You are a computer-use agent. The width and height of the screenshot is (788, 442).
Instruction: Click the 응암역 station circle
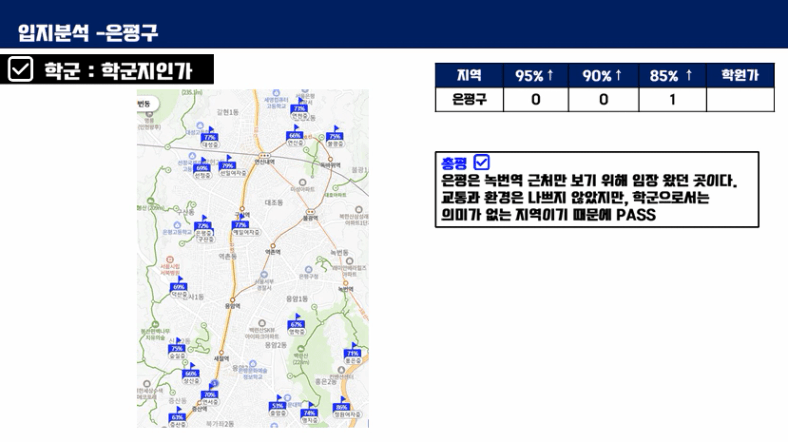tap(232, 299)
